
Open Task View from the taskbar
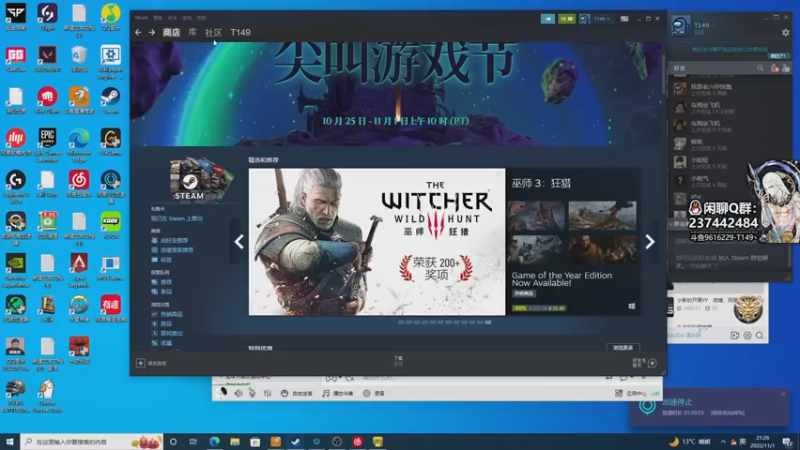point(193,442)
